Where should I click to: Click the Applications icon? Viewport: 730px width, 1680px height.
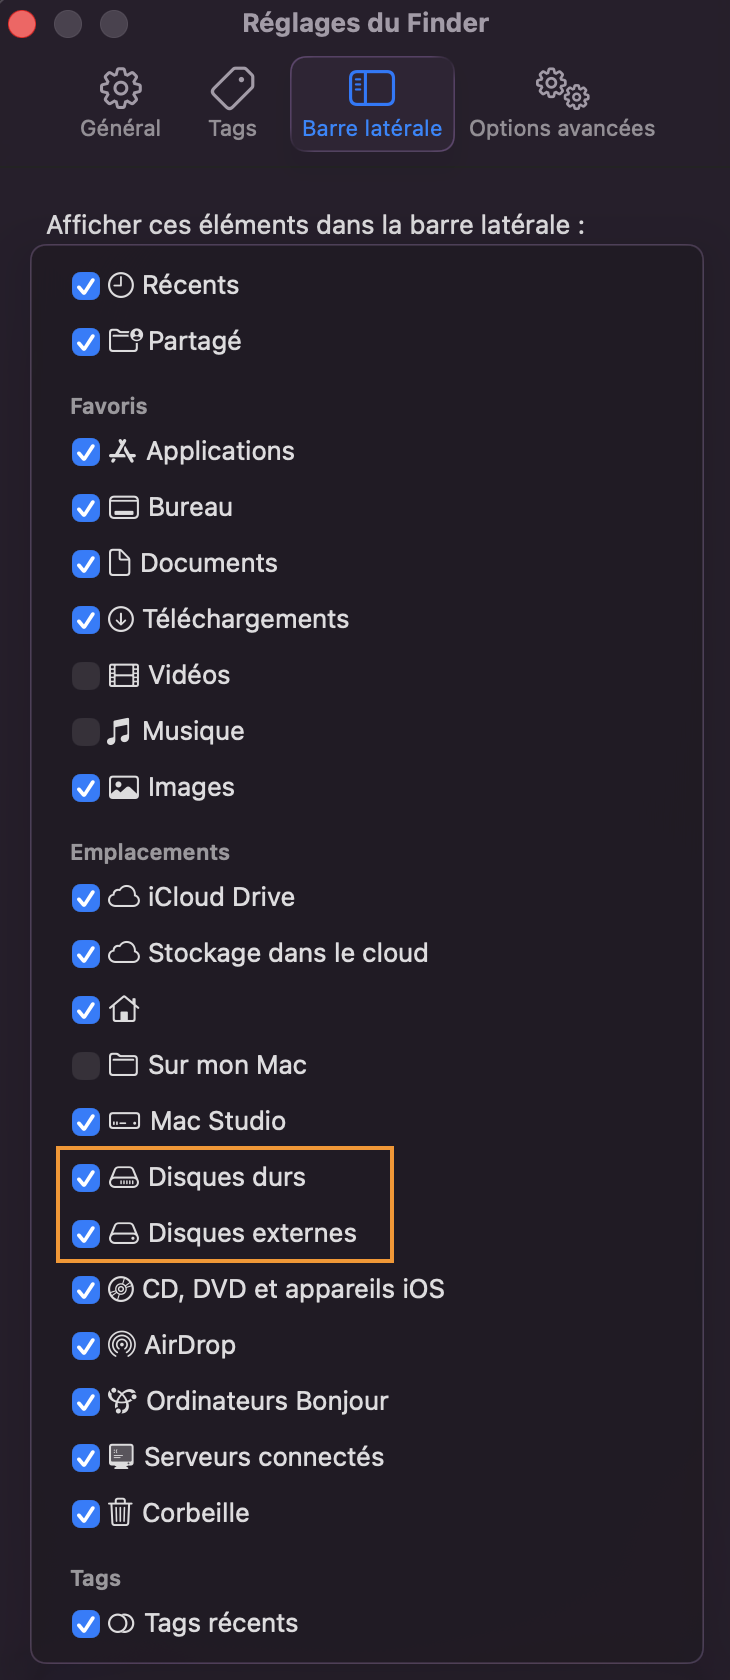pos(122,451)
